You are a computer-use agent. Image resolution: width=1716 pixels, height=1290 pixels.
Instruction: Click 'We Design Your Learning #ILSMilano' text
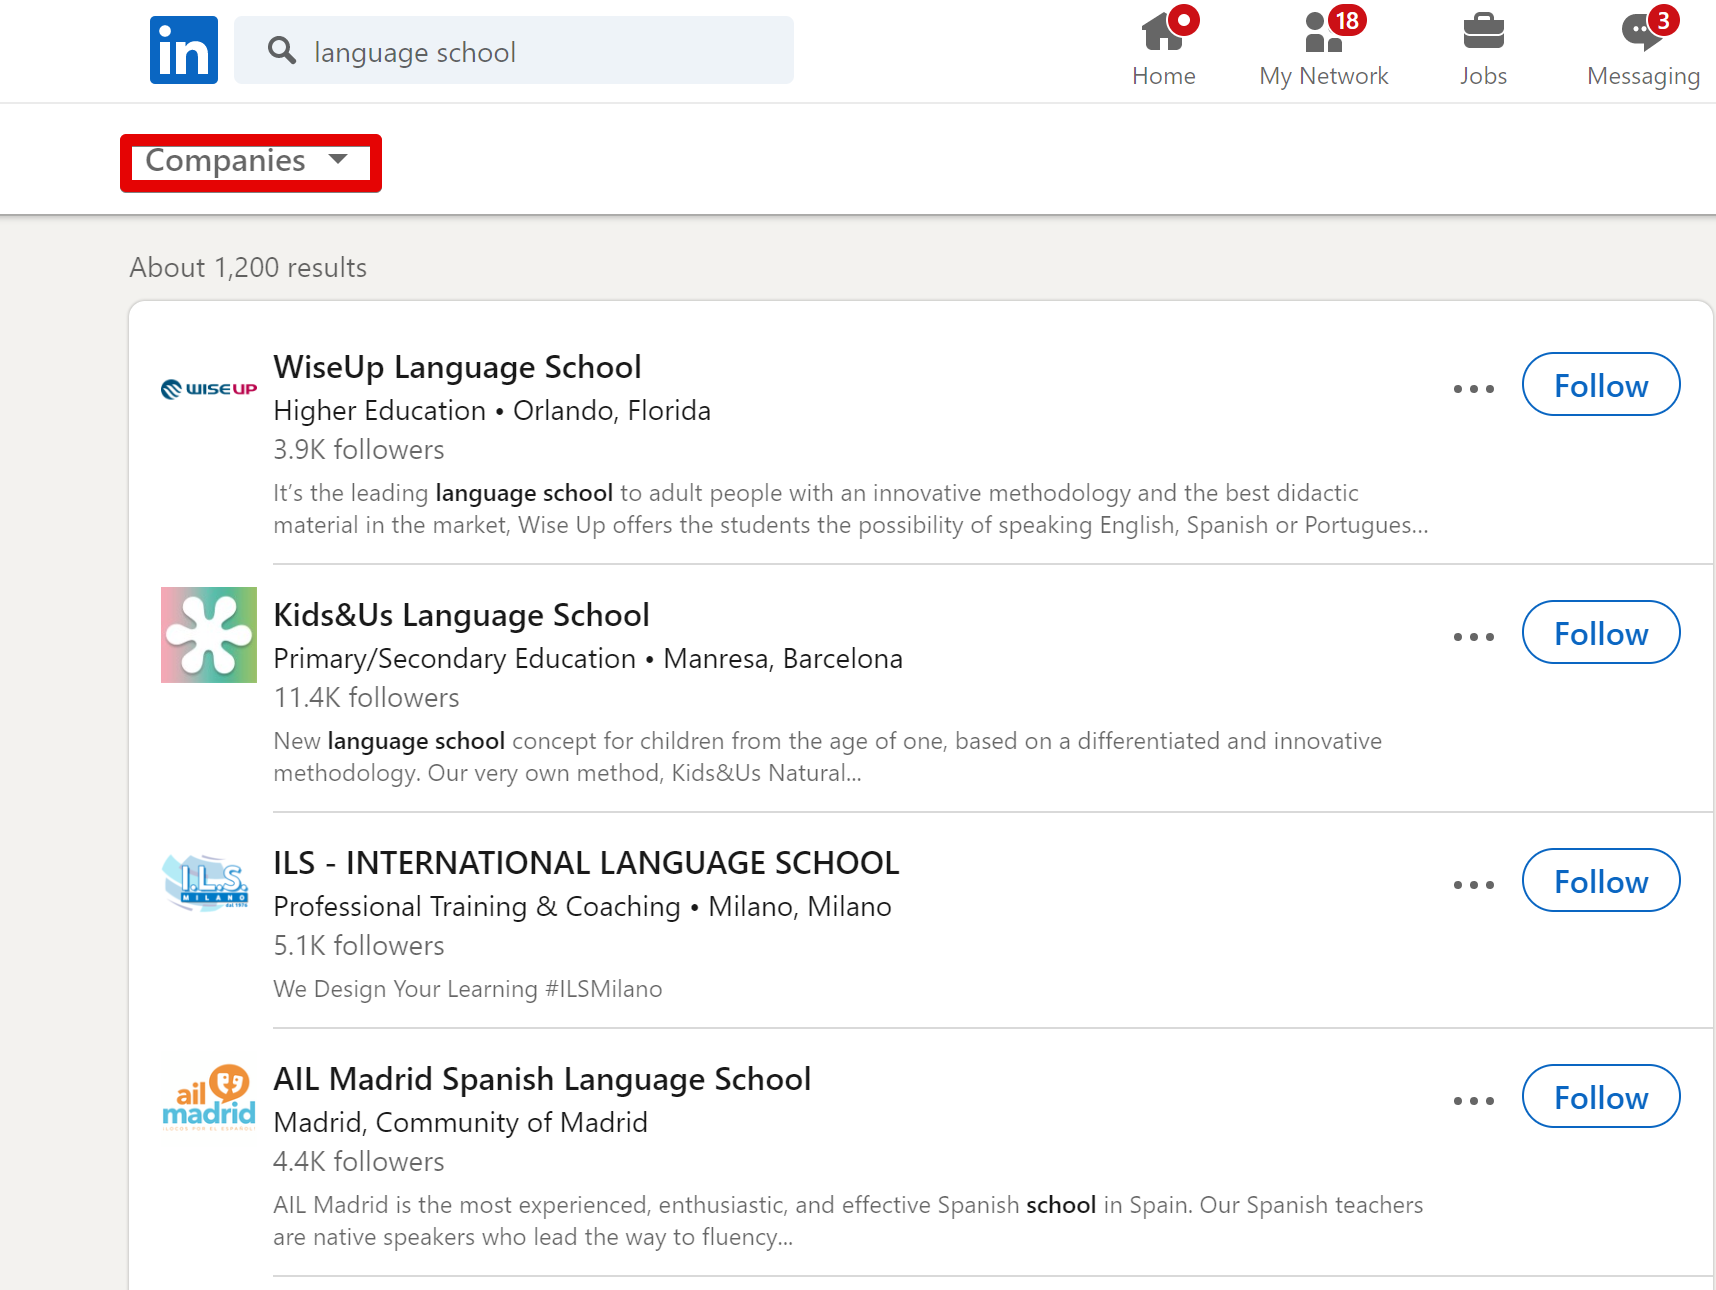pos(468,989)
